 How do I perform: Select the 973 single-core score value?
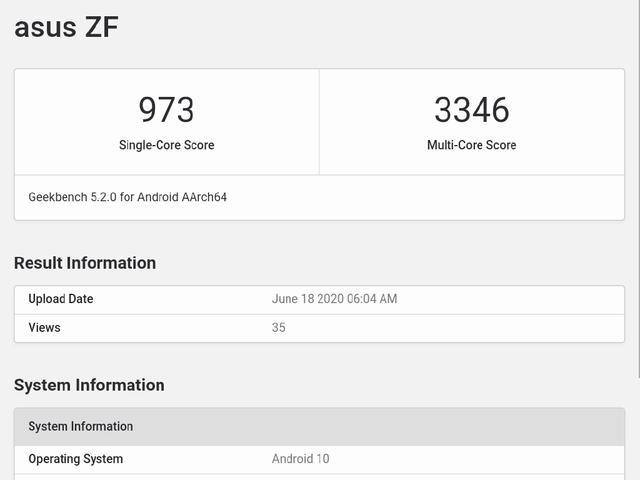coord(167,110)
